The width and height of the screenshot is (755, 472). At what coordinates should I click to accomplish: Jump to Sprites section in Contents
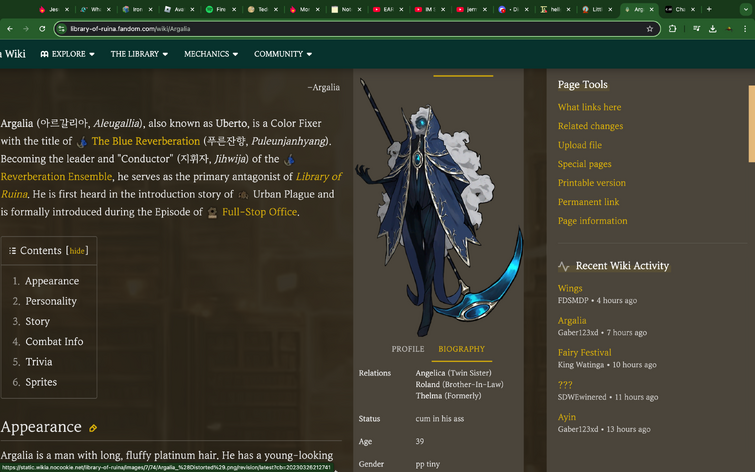pos(41,382)
